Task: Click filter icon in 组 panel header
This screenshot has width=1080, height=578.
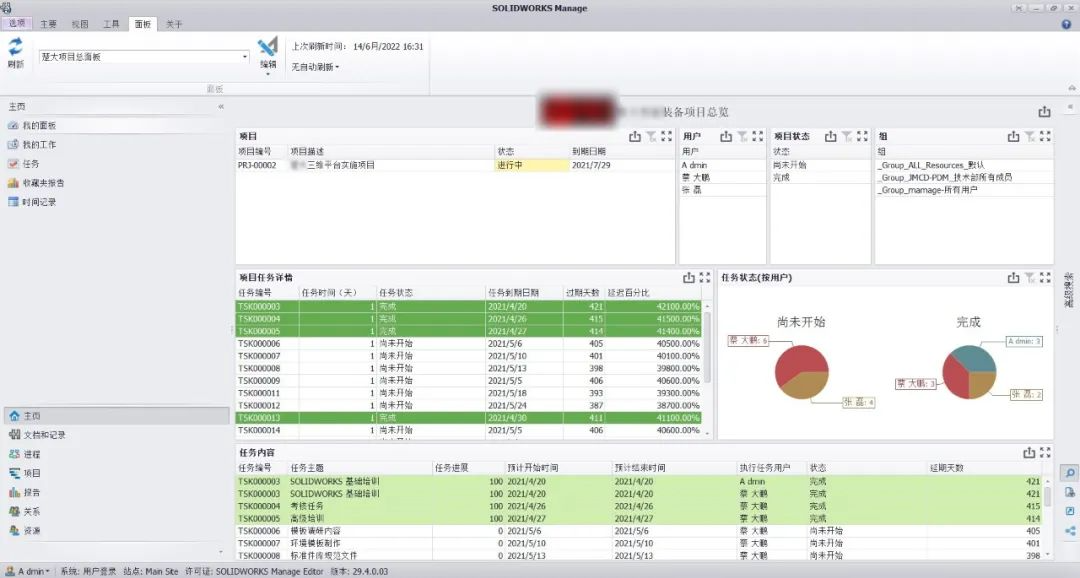Action: point(1030,136)
